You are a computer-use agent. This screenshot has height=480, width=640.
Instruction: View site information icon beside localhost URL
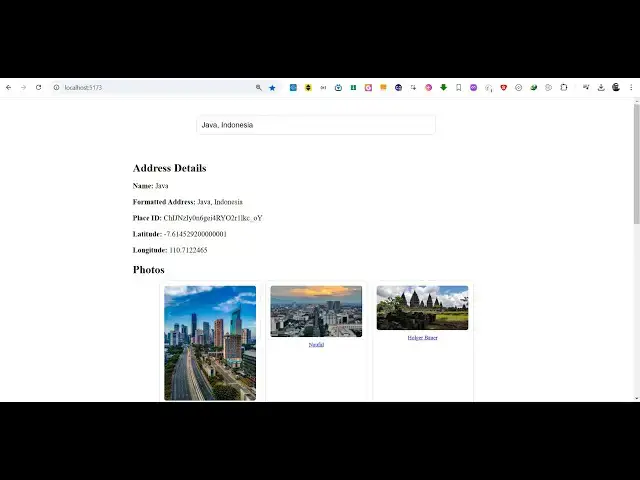click(56, 87)
